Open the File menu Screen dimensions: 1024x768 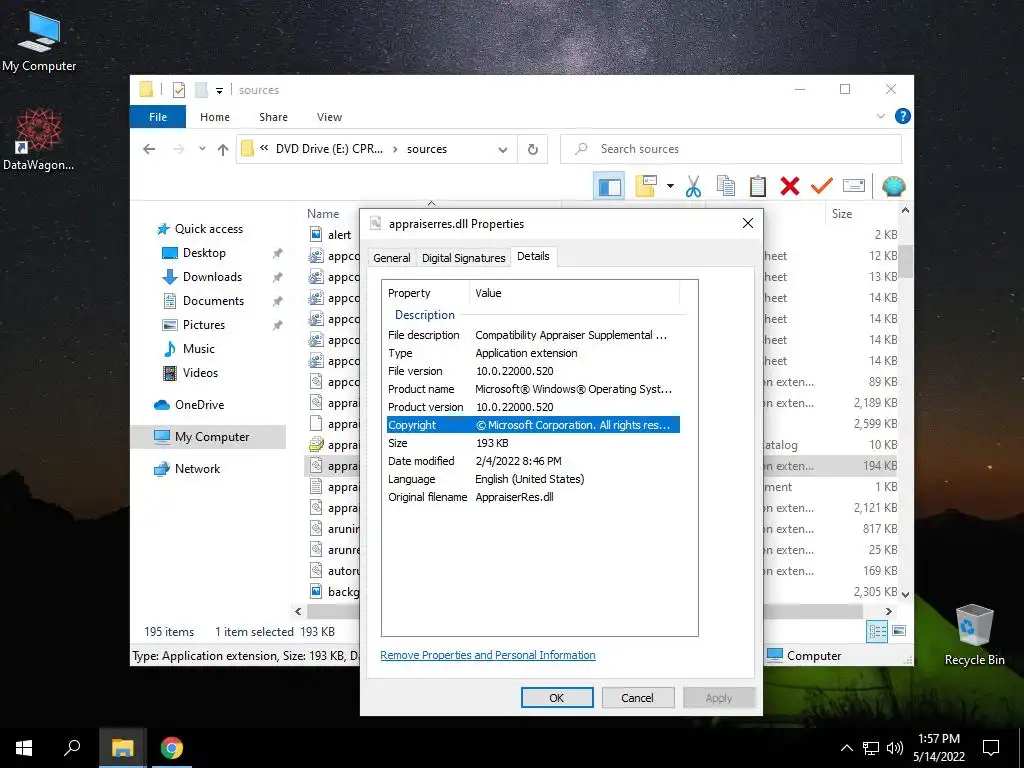tap(158, 117)
